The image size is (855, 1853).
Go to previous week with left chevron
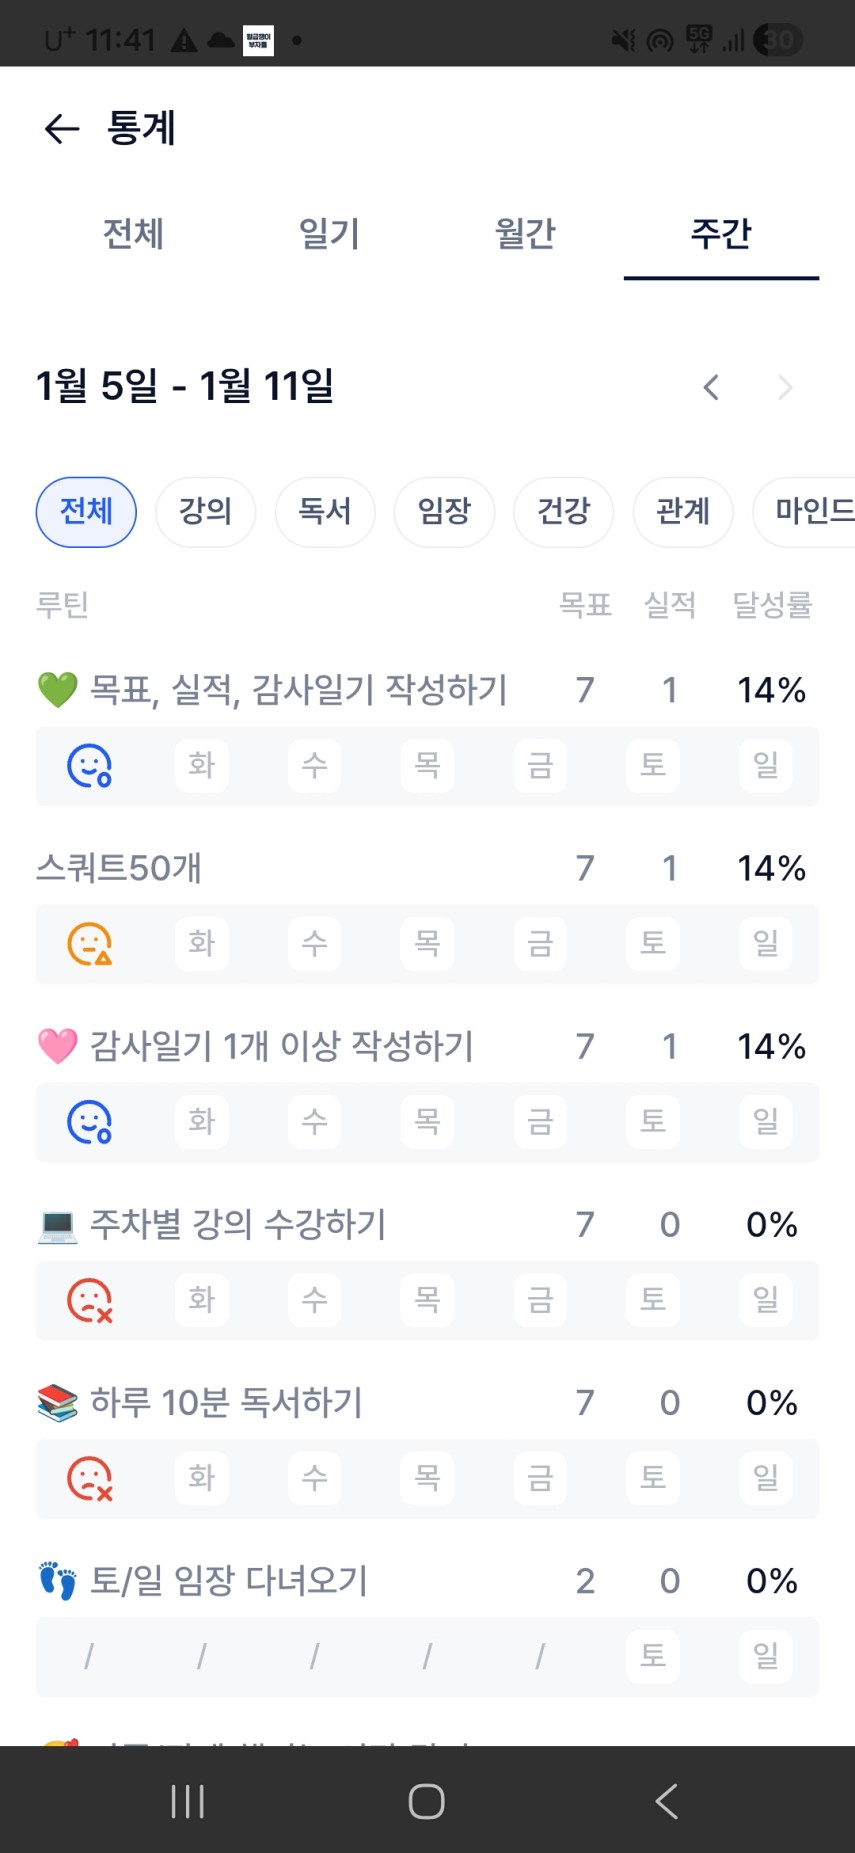click(x=711, y=387)
